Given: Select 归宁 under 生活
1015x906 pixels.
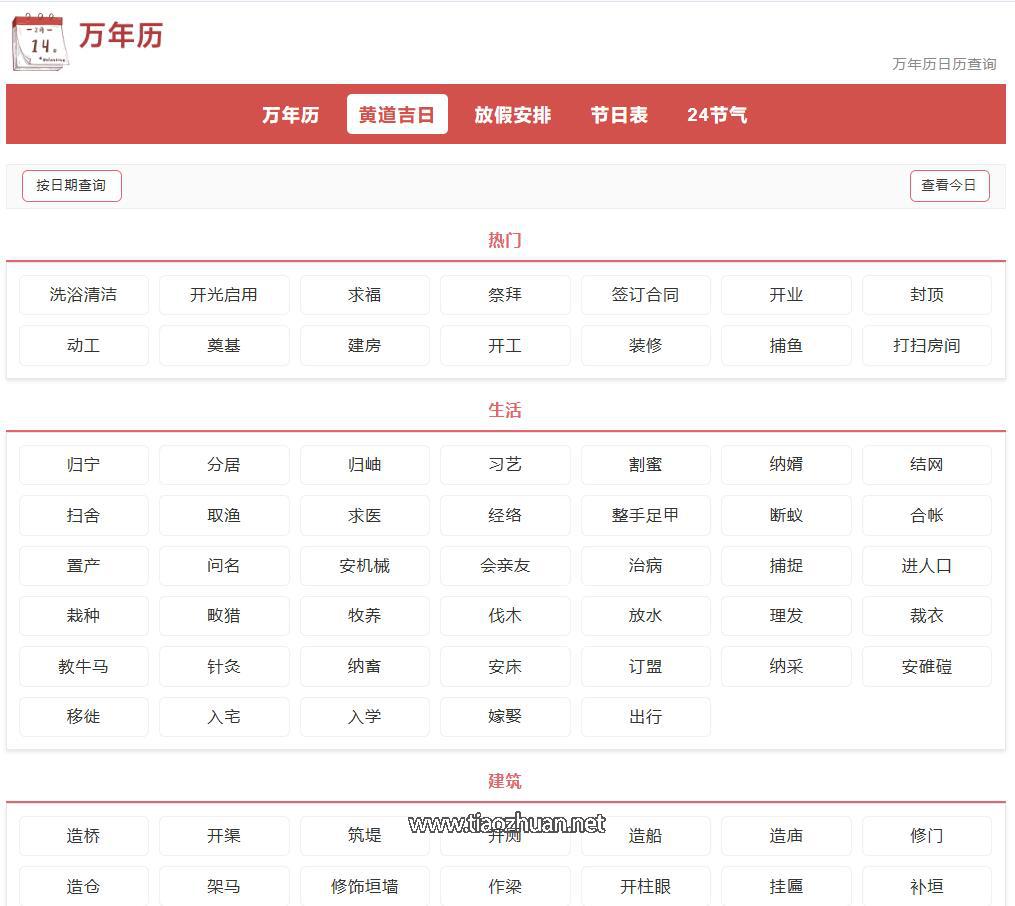Looking at the screenshot, I should [84, 465].
